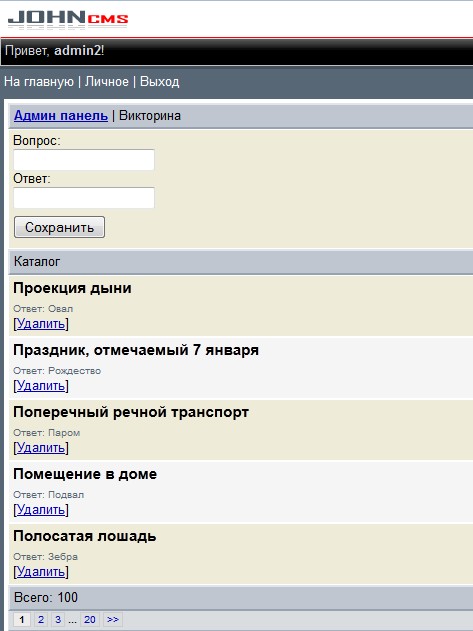The width and height of the screenshot is (473, 631).
Task: Delete the Помещение в доме question
Action: [41, 509]
